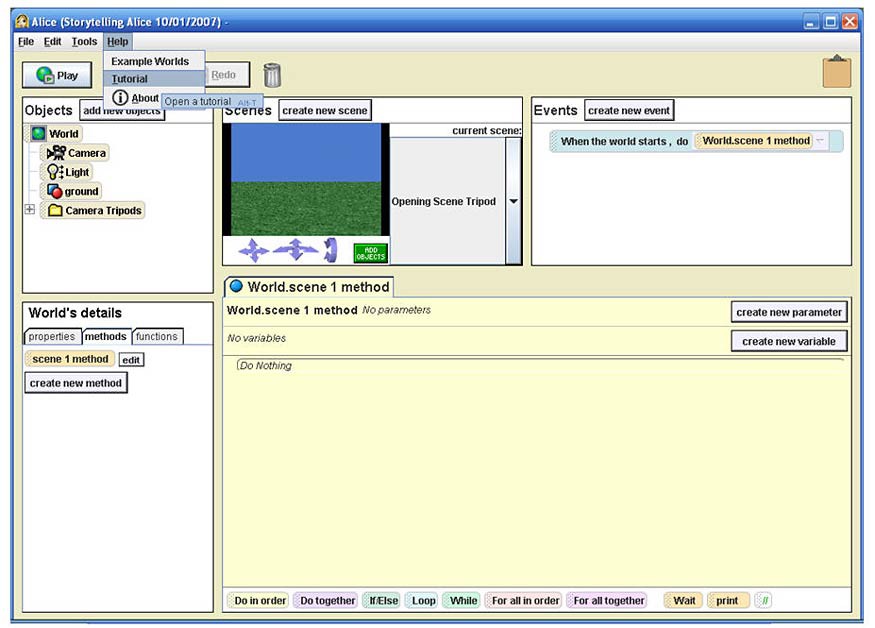Image resolution: width=875 pixels, height=628 pixels.
Task: Switch to the properties tab
Action: tap(52, 337)
